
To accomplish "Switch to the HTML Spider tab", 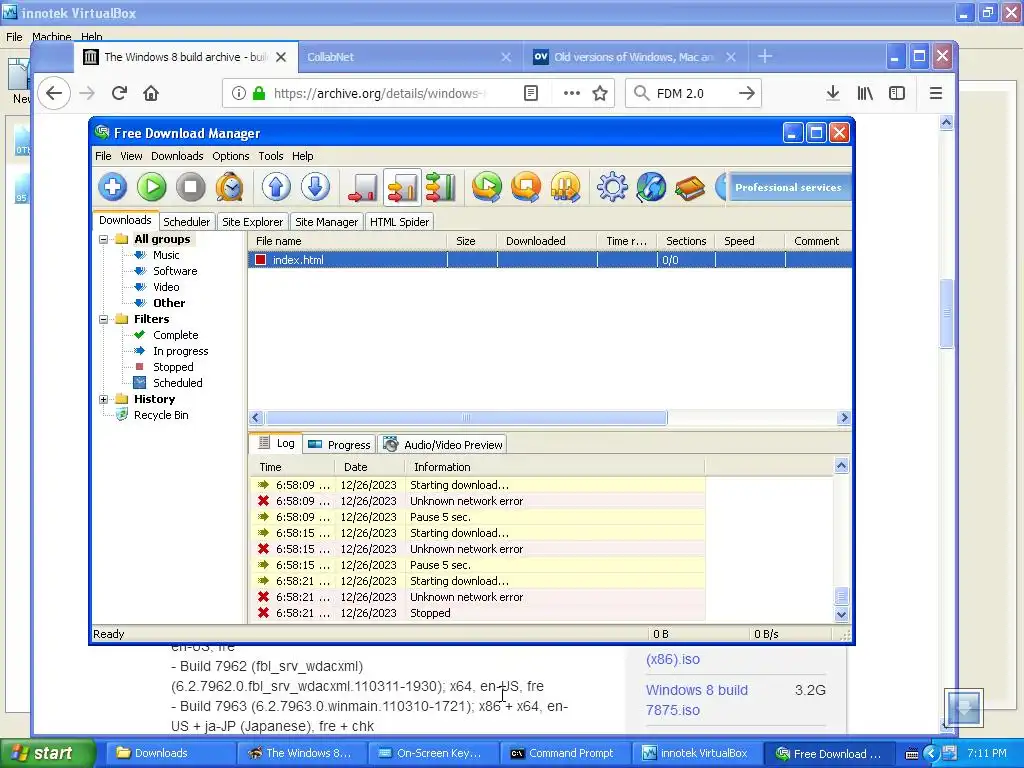I will (400, 222).
